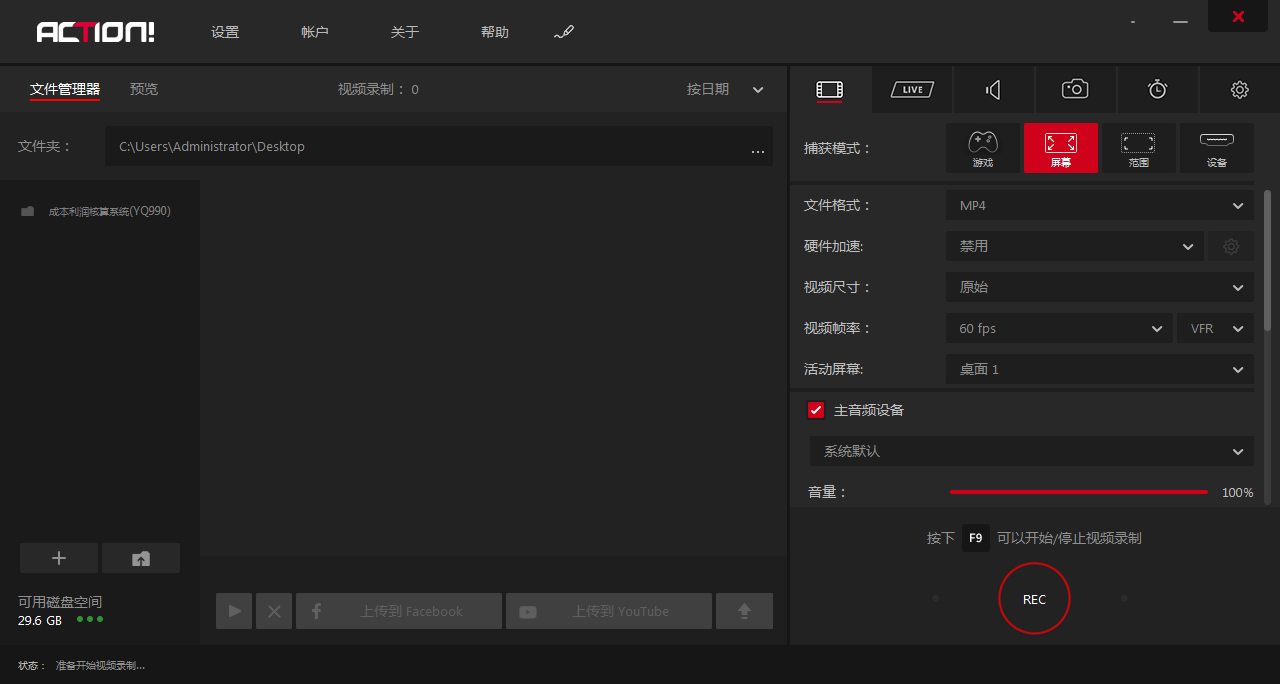The width and height of the screenshot is (1280, 684).
Task: Open the LIVE streaming tab
Action: (x=911, y=90)
